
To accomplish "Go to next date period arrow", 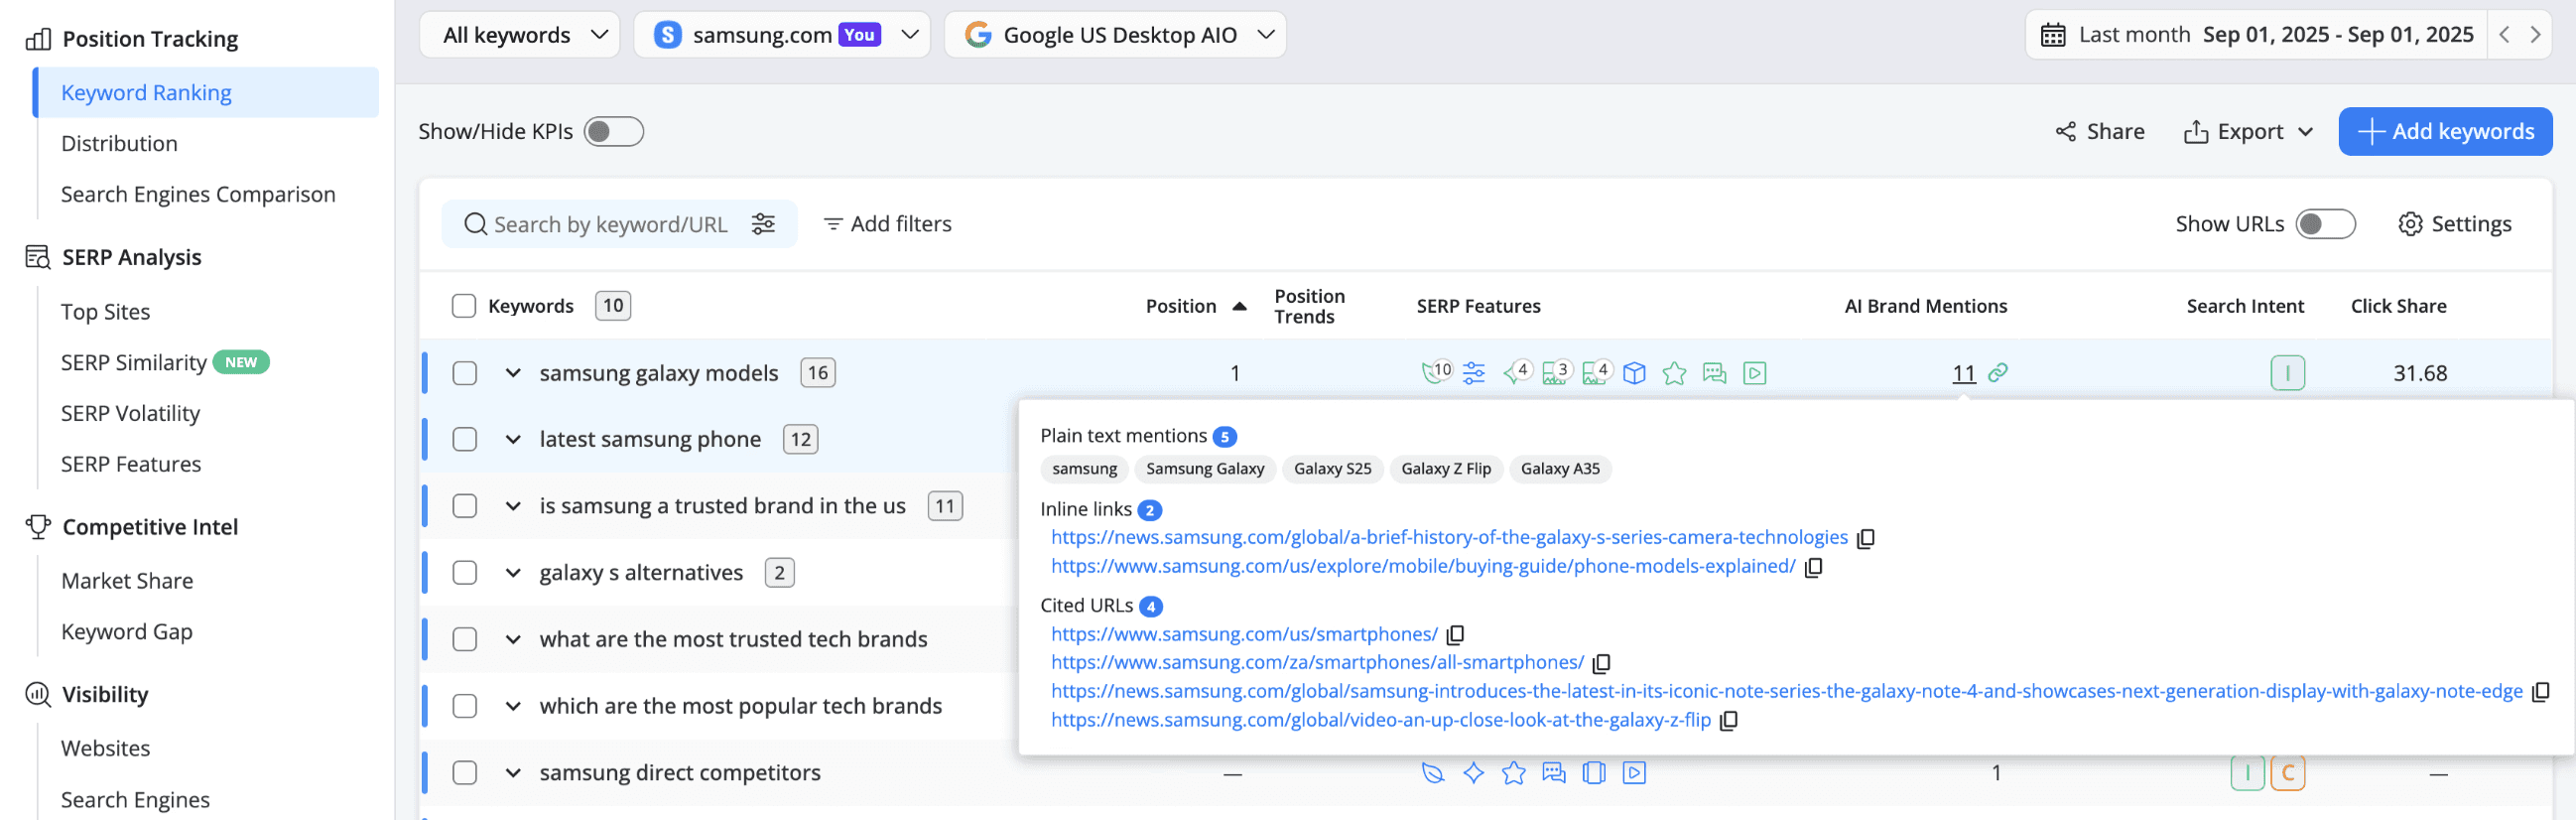I will coord(2535,35).
